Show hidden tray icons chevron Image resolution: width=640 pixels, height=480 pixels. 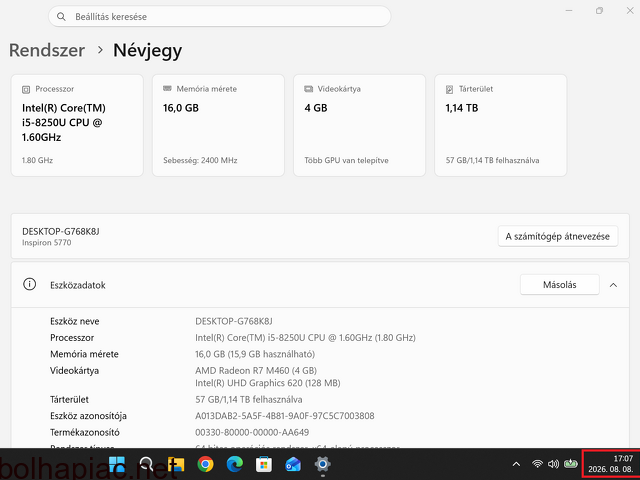[516, 464]
